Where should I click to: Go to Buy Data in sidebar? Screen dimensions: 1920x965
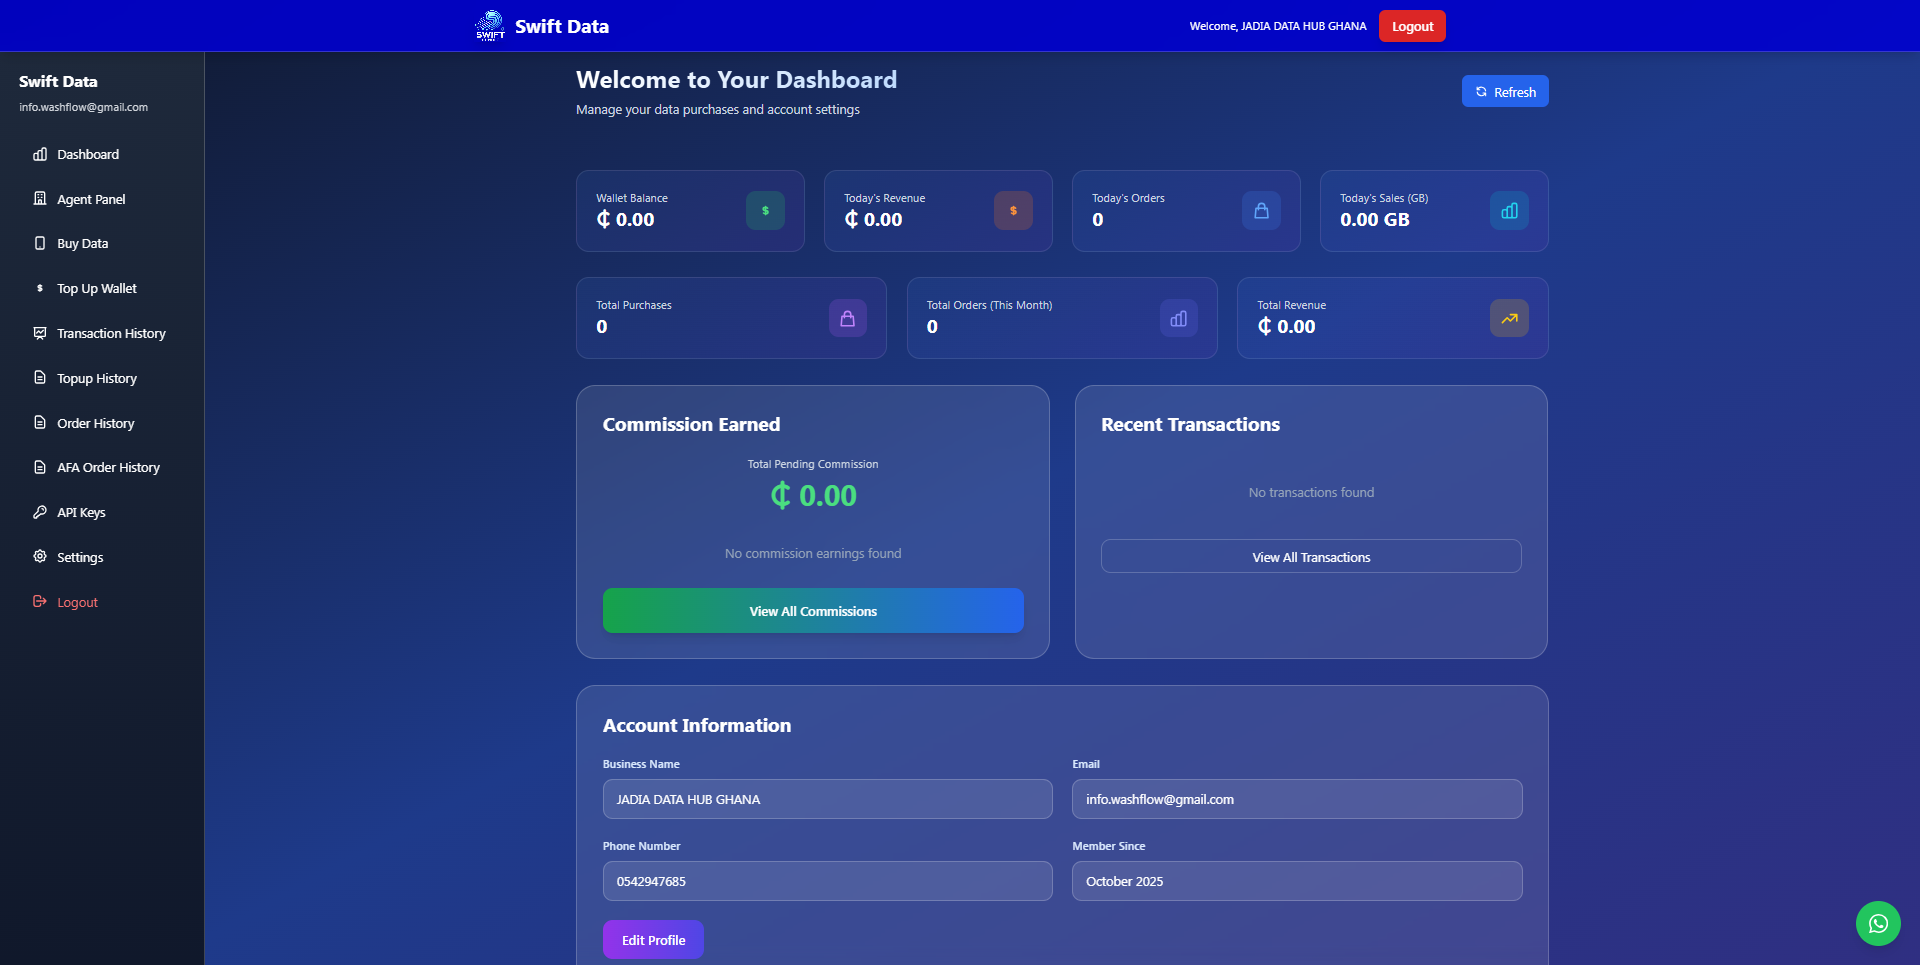tap(82, 244)
